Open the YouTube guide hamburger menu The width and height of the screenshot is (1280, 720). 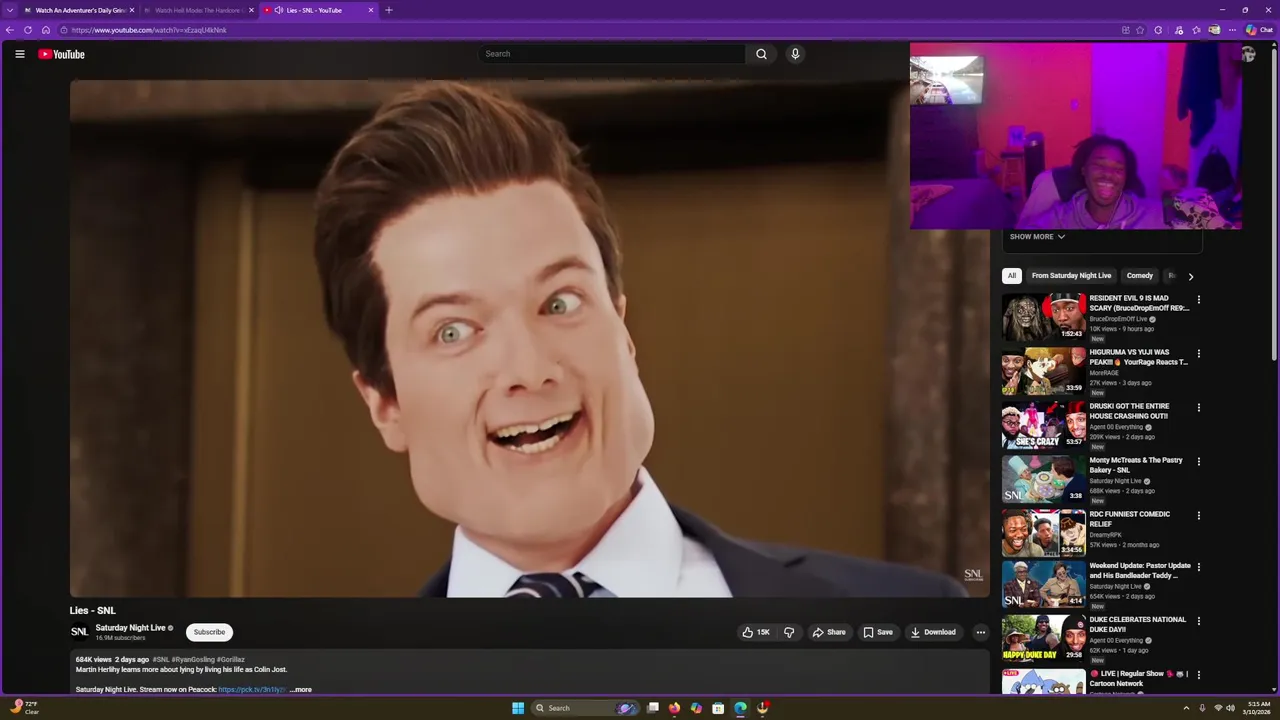click(x=20, y=54)
